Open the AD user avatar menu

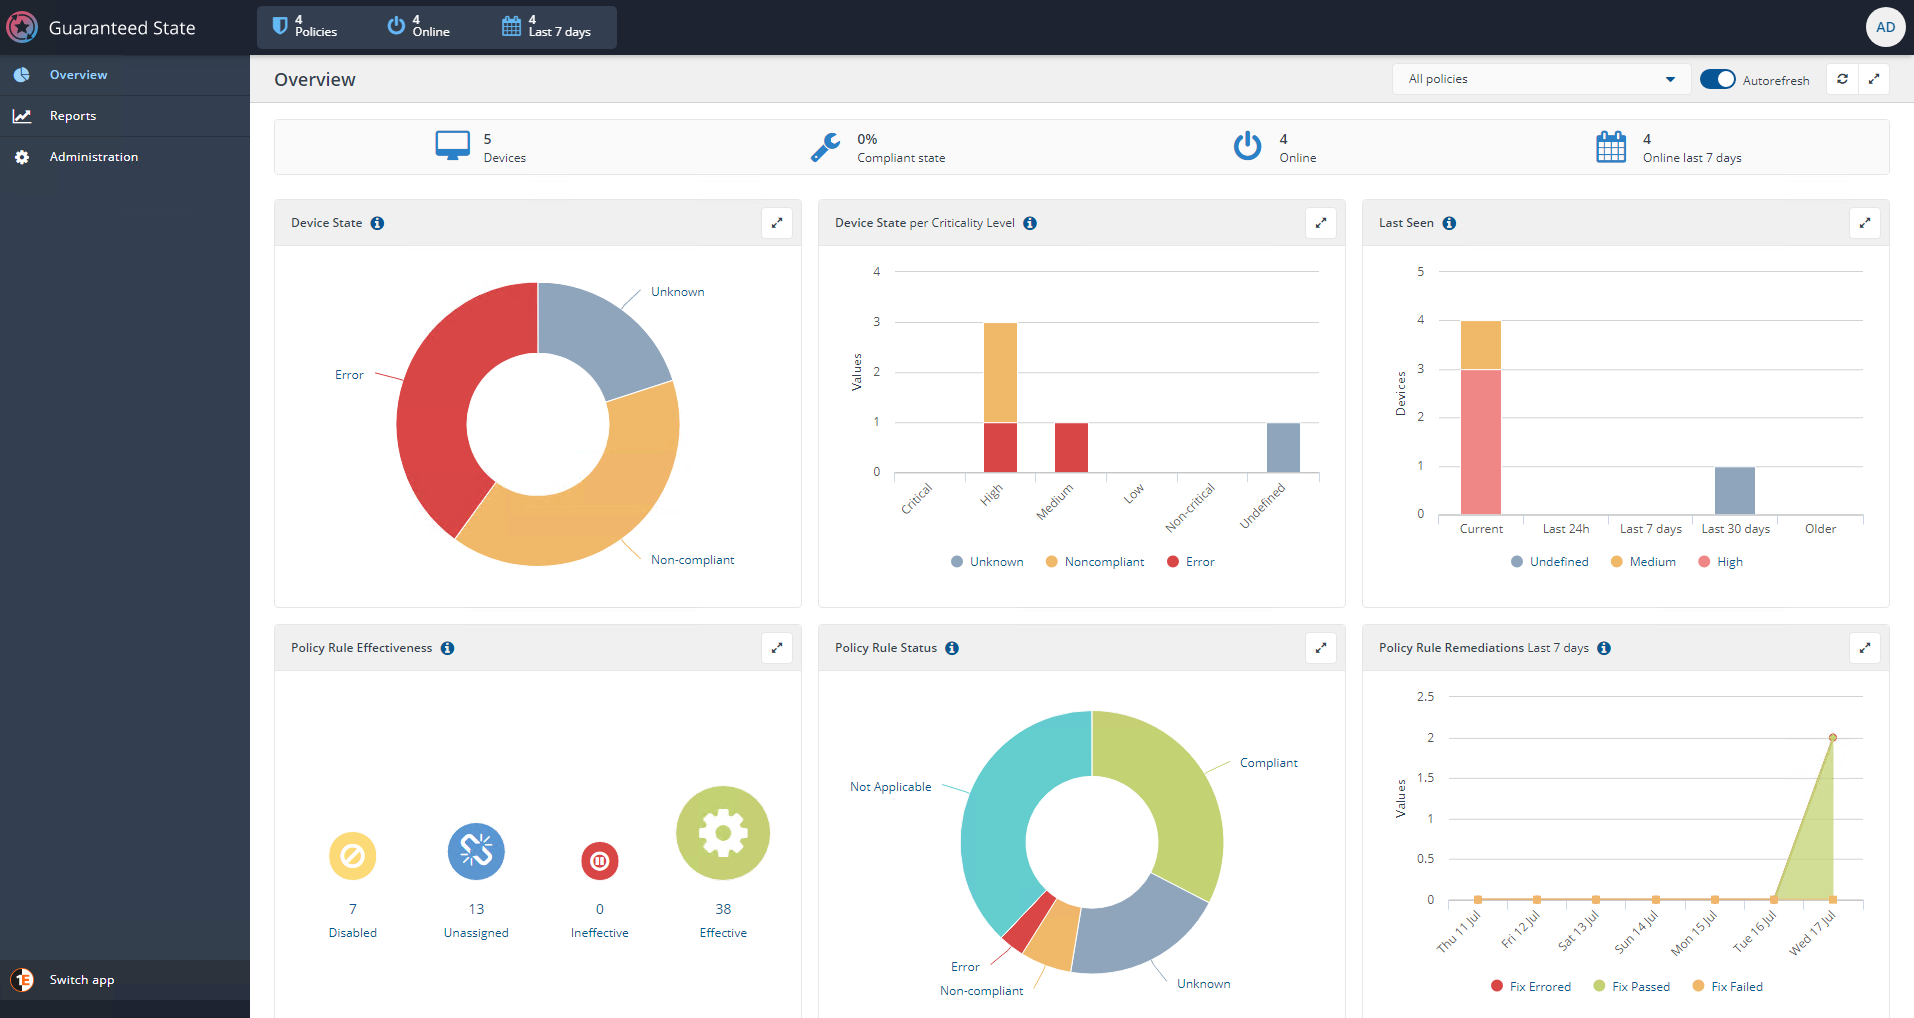coord(1885,27)
